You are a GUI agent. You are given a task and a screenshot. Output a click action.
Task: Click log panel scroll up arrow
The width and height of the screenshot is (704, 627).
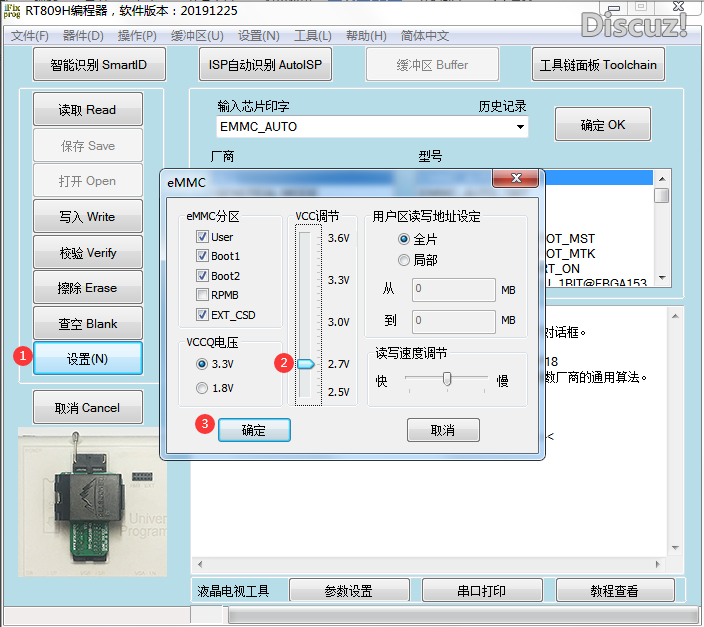pyautogui.click(x=675, y=316)
